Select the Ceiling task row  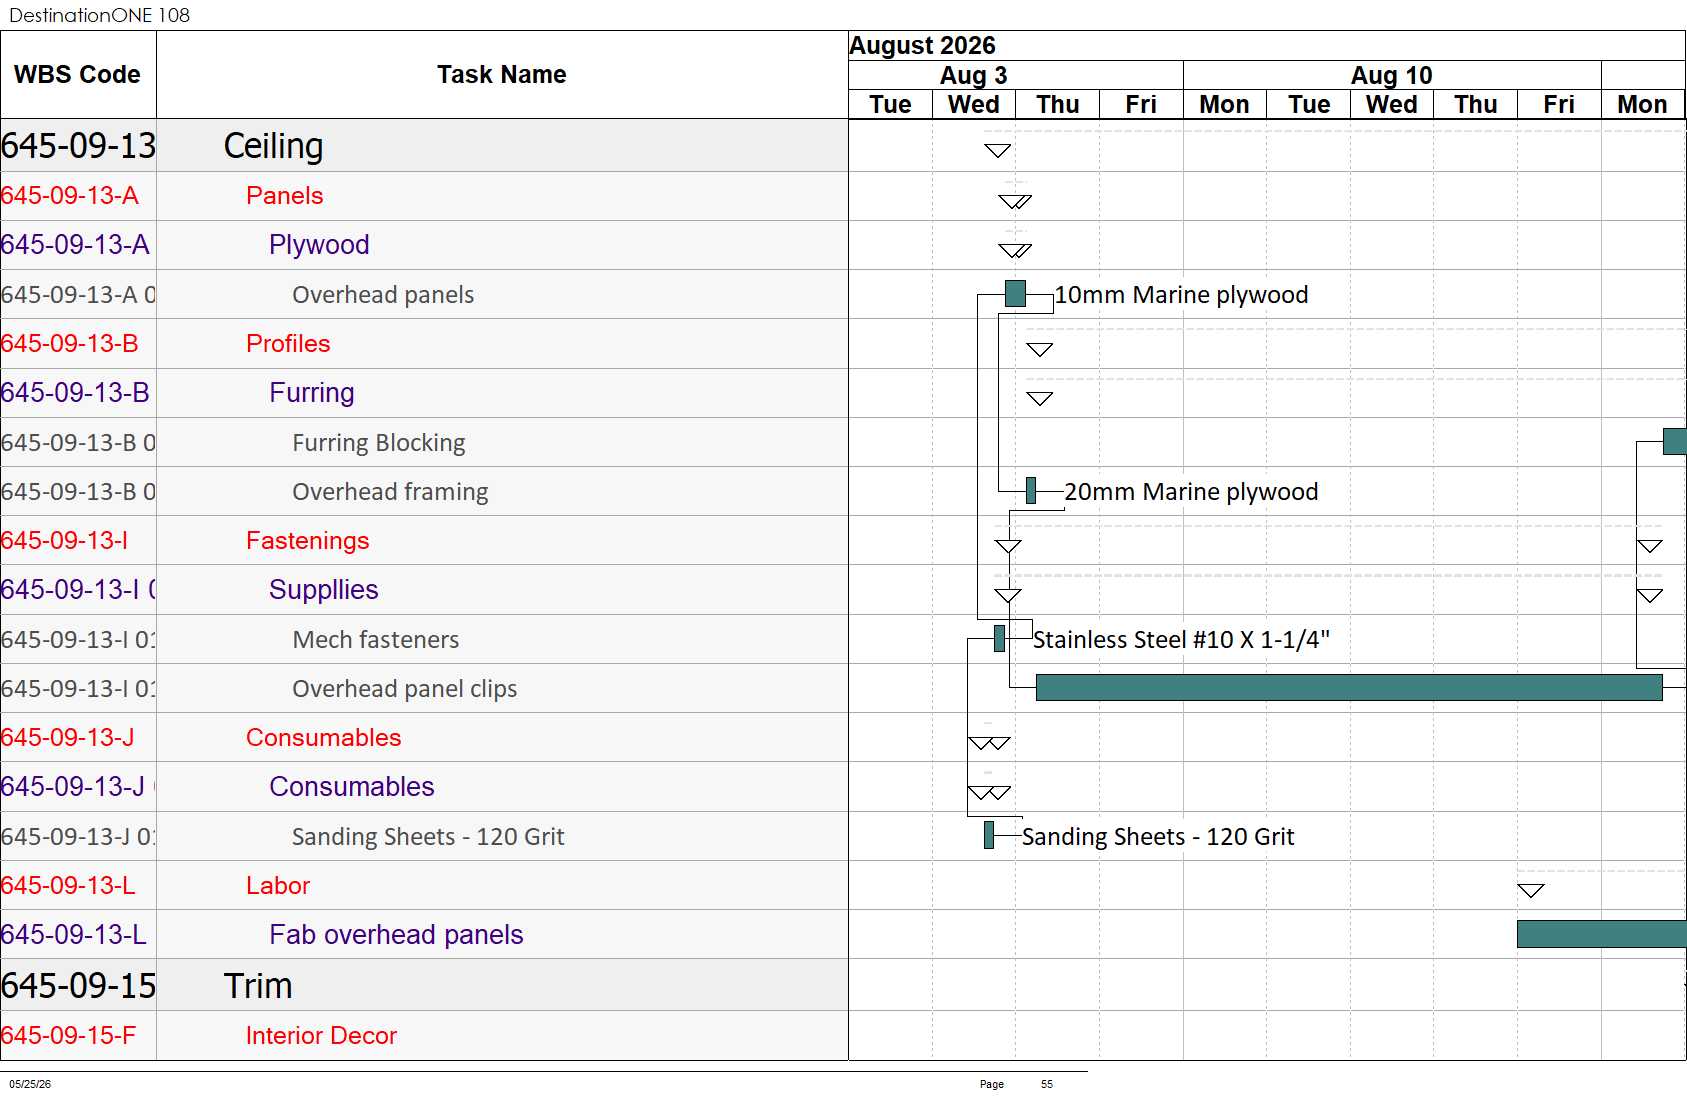(424, 146)
